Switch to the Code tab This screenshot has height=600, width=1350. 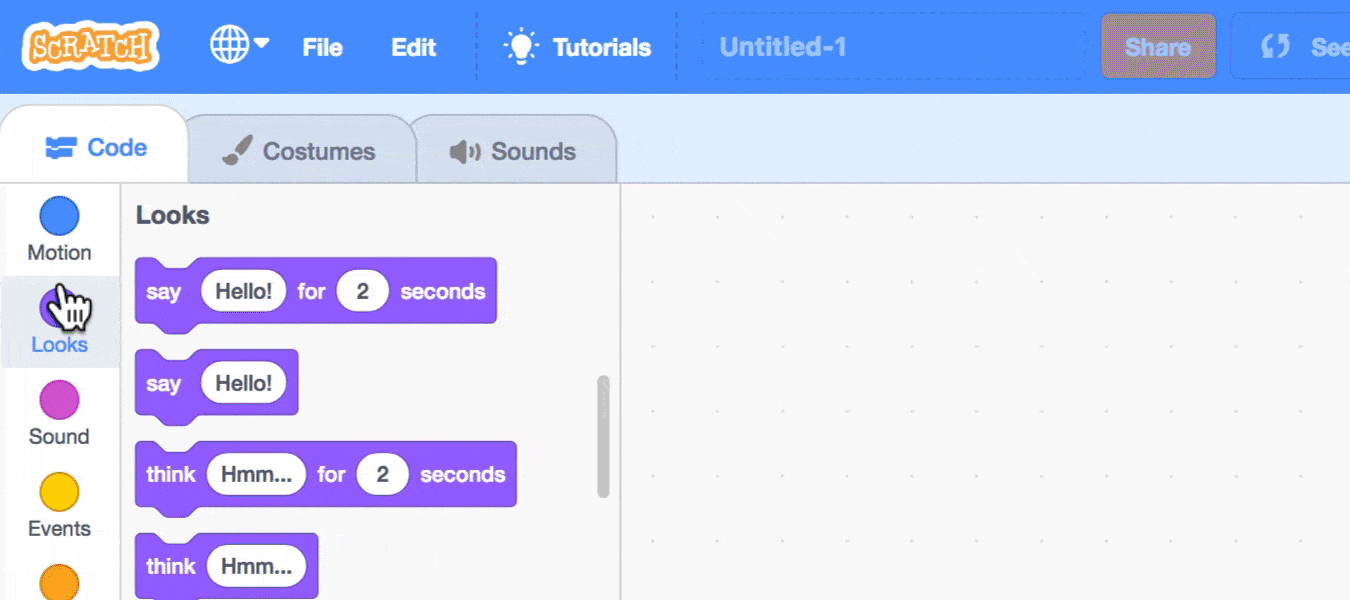tap(97, 148)
